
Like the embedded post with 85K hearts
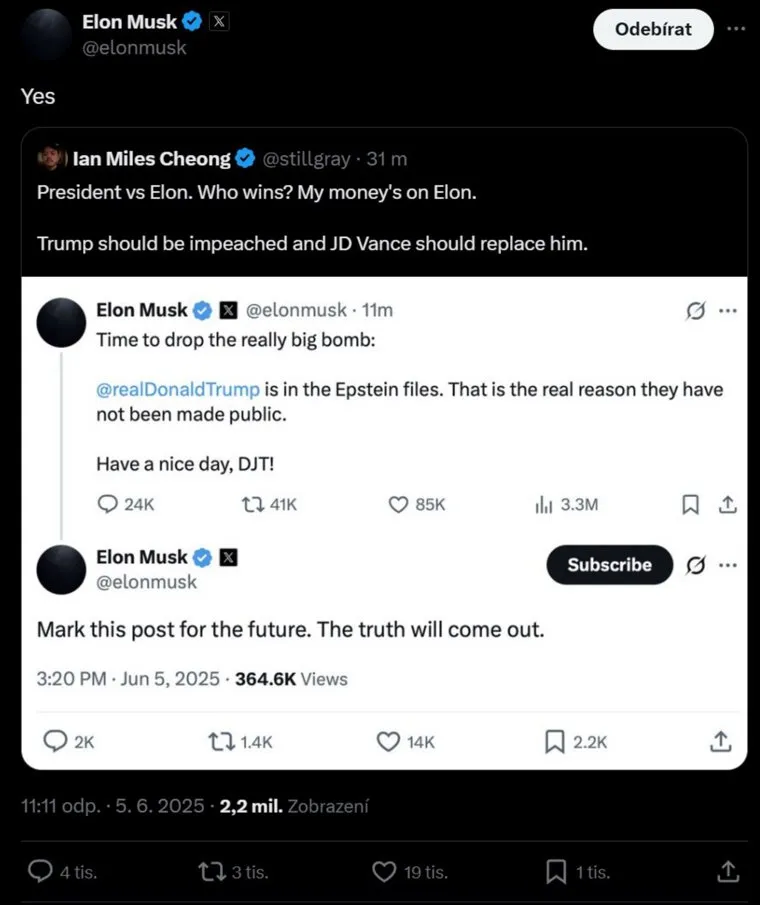coord(399,505)
